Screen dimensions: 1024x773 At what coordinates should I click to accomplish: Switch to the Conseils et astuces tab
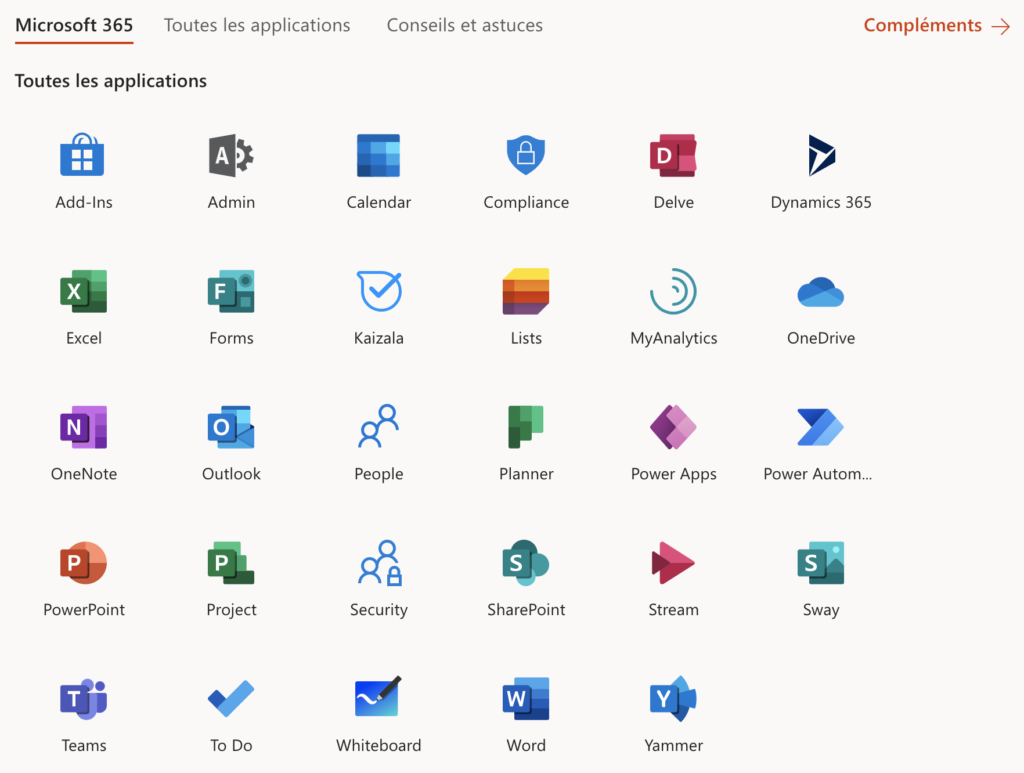pyautogui.click(x=464, y=25)
